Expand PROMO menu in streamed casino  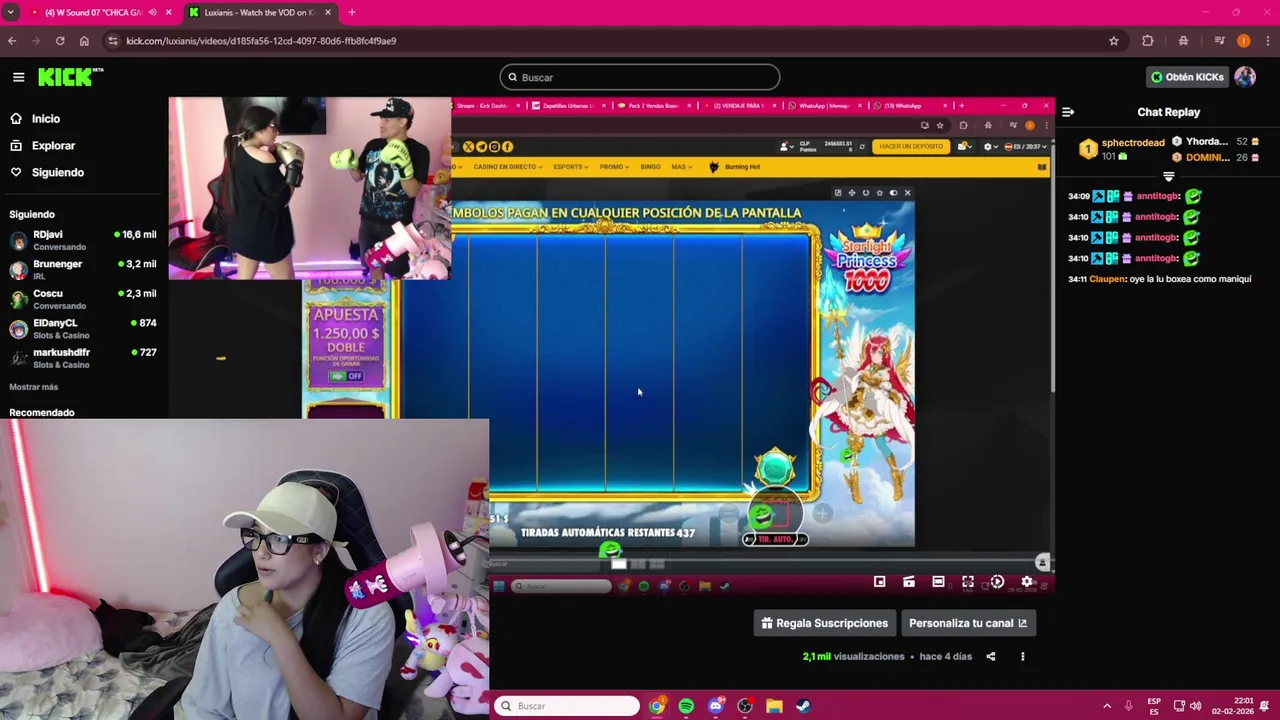tap(613, 167)
